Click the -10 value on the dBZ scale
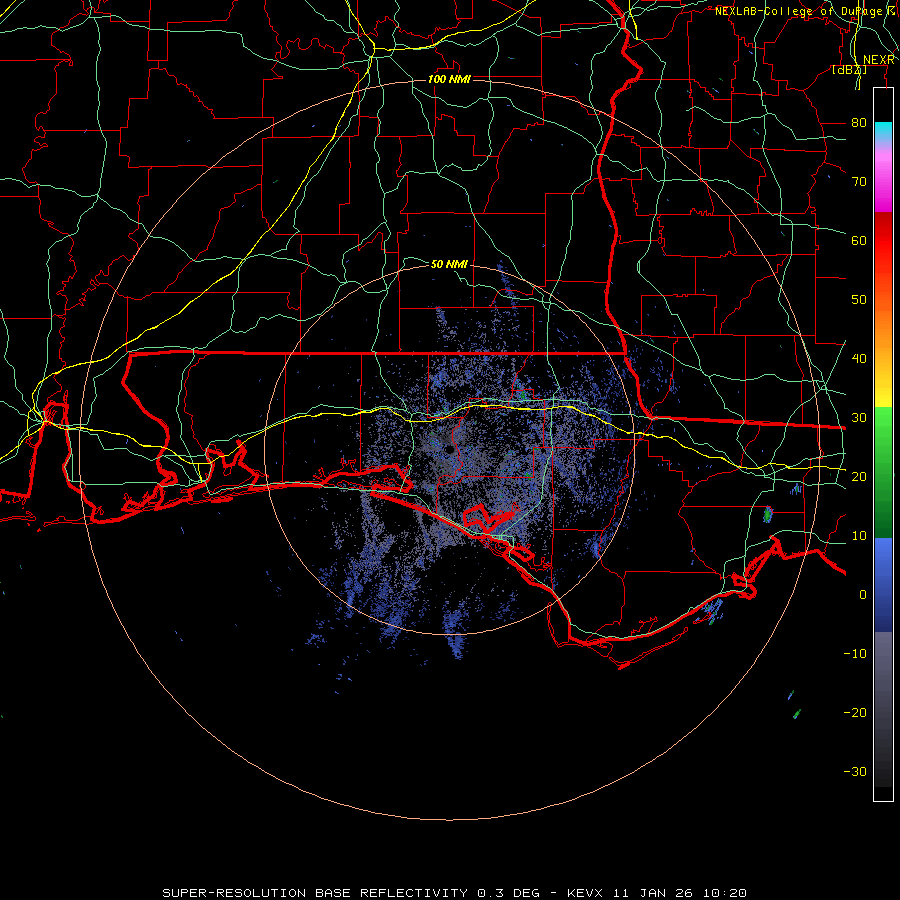The image size is (900, 900). point(855,653)
